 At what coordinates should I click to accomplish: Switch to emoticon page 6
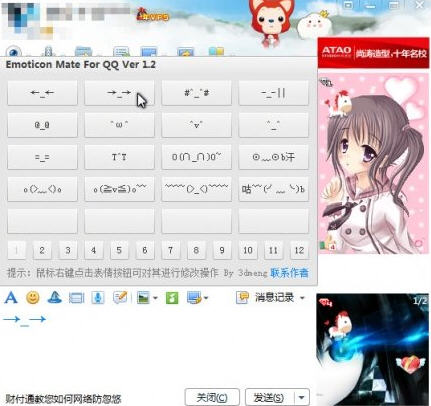[145, 250]
